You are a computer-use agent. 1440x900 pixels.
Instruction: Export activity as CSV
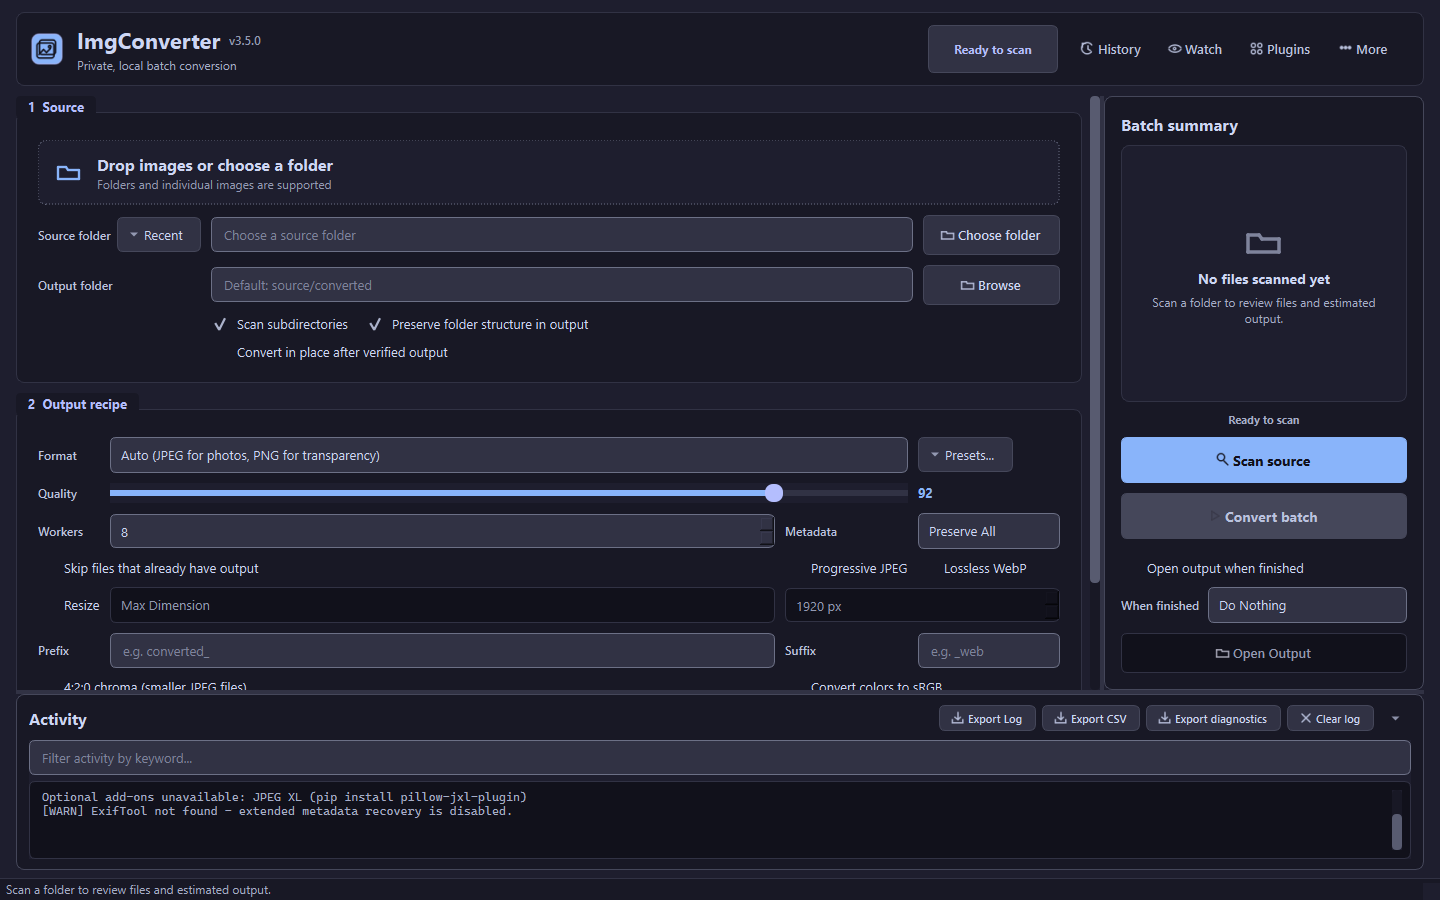click(x=1090, y=718)
